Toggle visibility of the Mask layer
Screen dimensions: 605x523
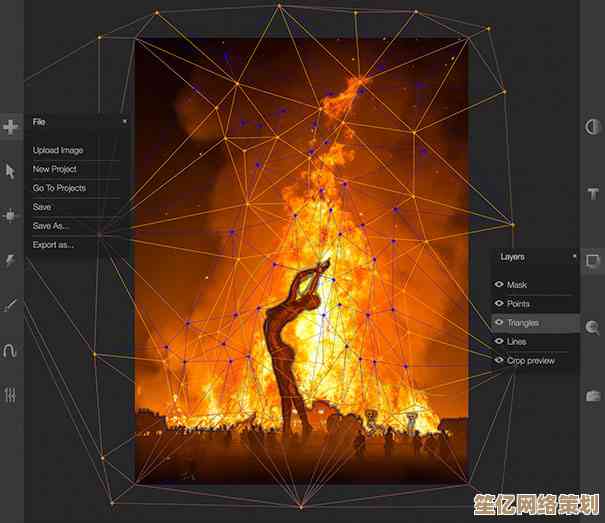pyautogui.click(x=499, y=285)
